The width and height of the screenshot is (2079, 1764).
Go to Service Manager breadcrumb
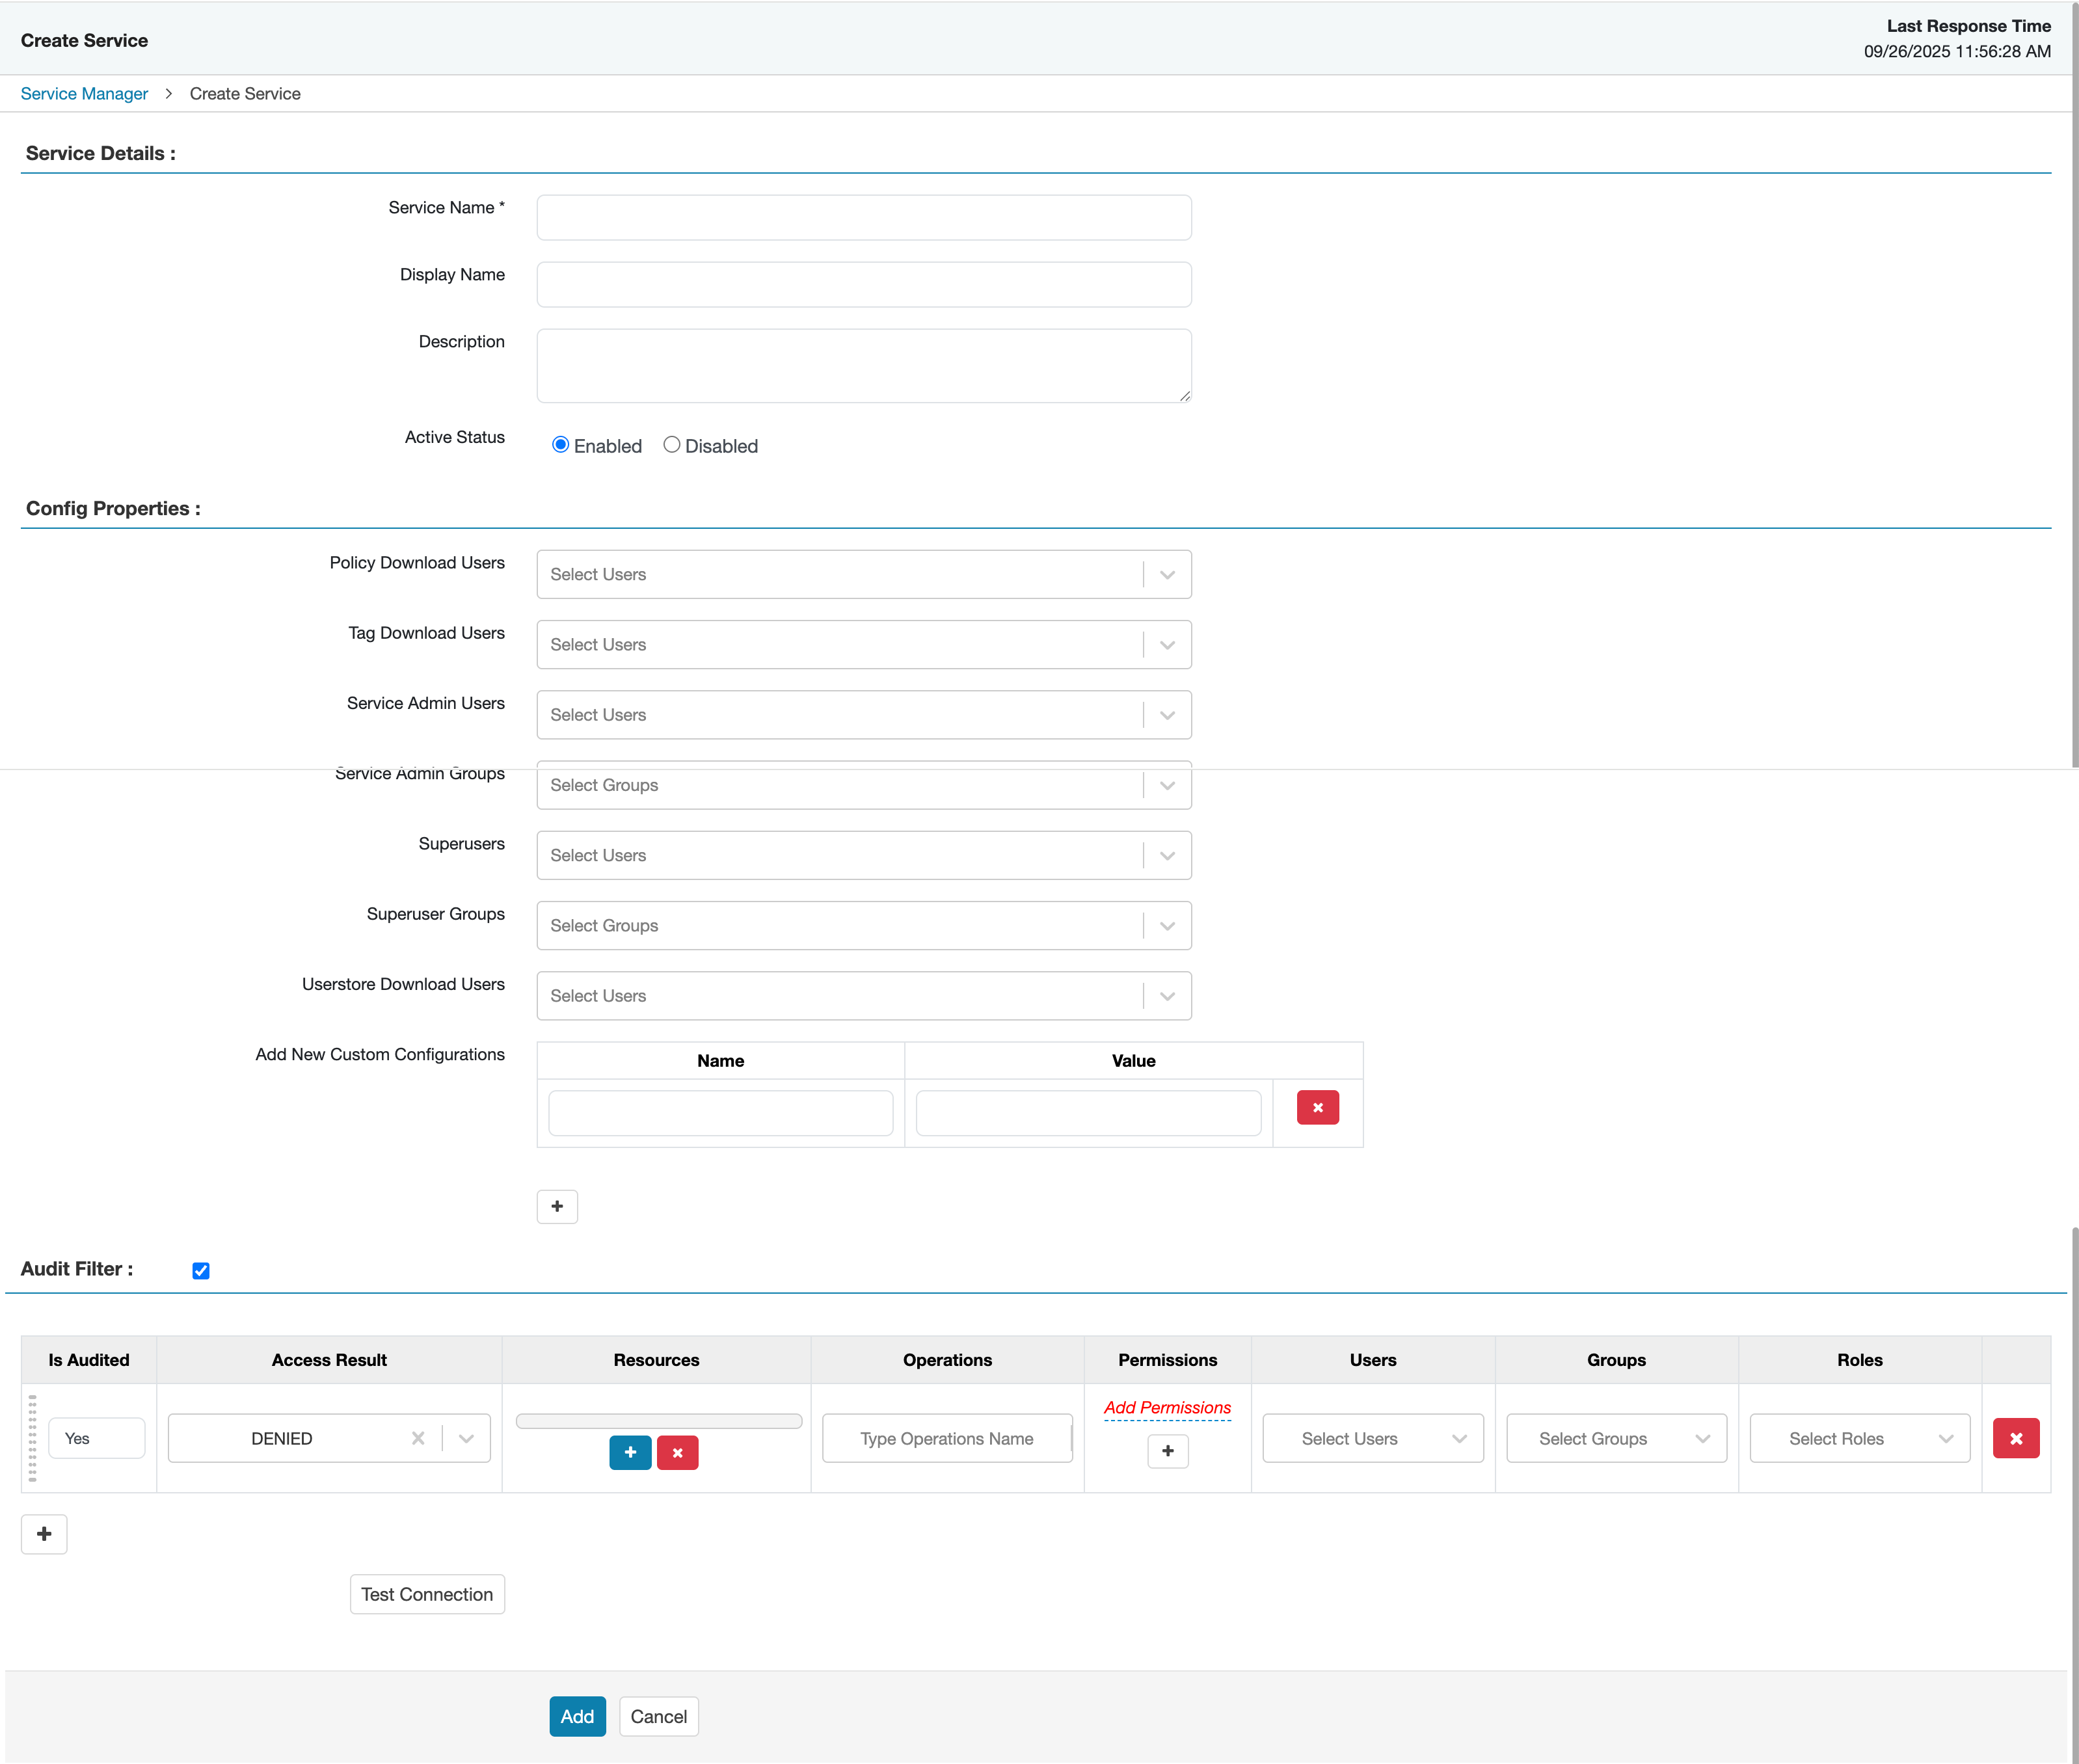click(84, 94)
